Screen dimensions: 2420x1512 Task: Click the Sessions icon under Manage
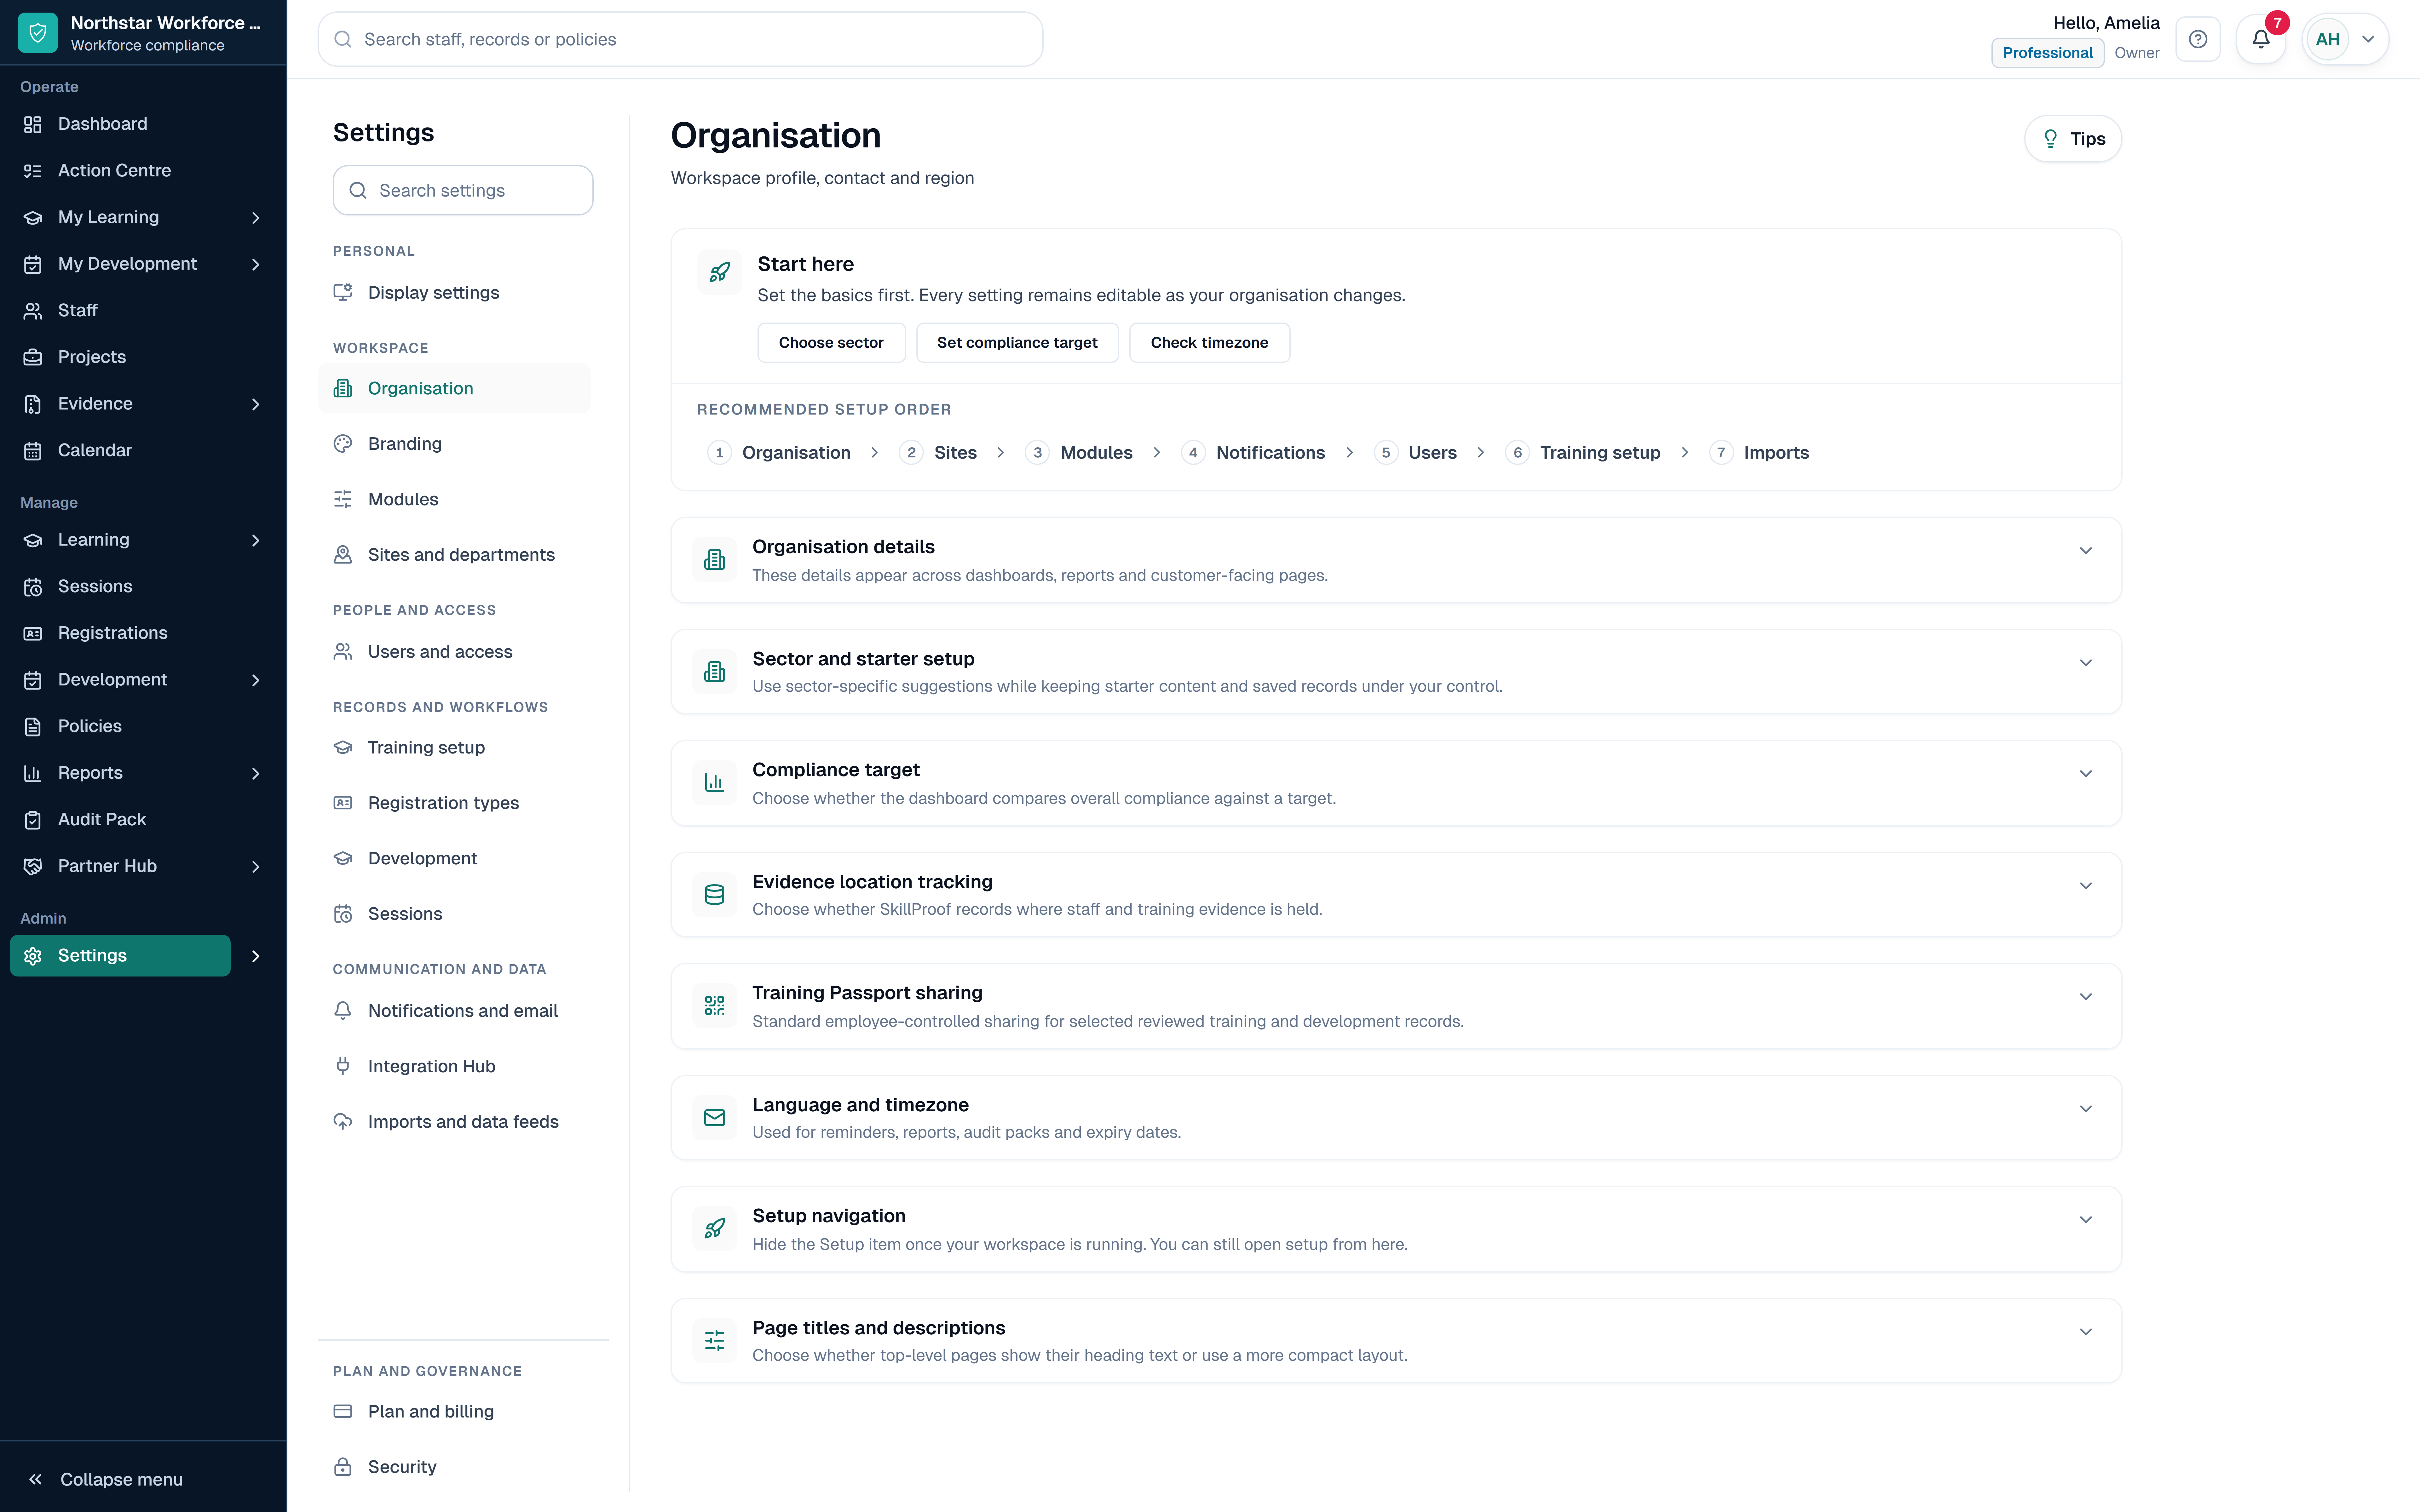pyautogui.click(x=33, y=587)
